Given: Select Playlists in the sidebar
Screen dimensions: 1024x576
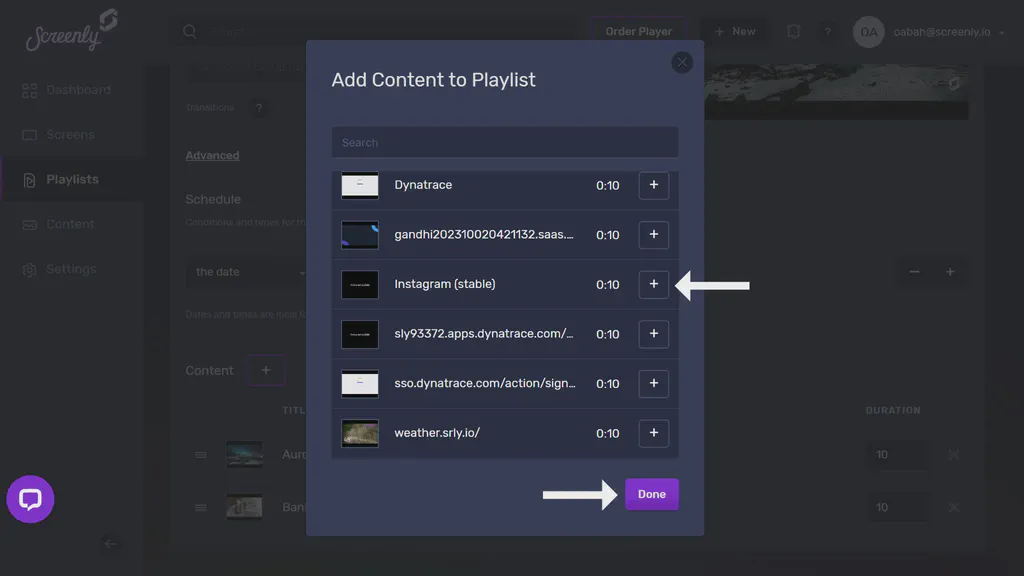Looking at the screenshot, I should coord(70,179).
